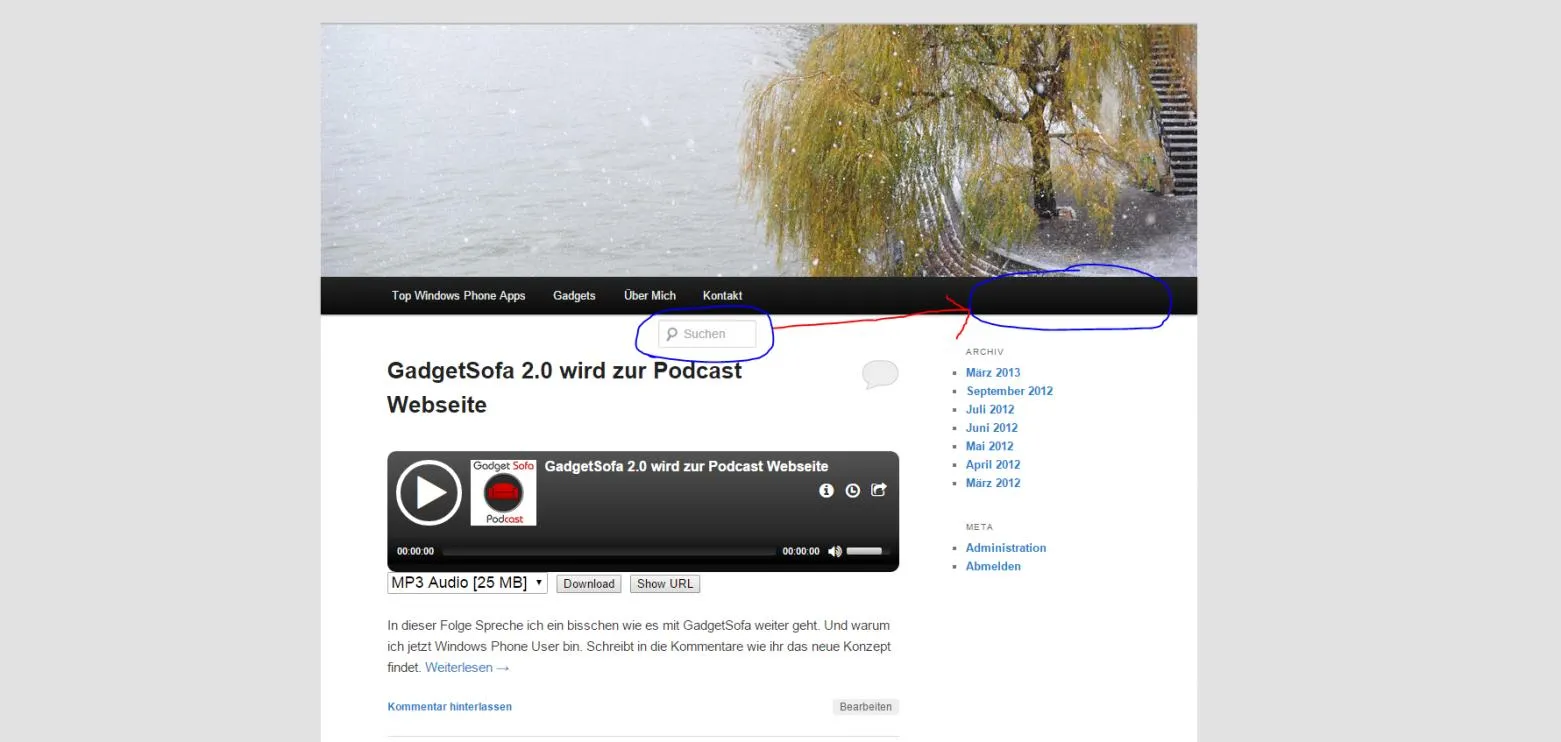The image size is (1561, 742).
Task: Show chapters via clock icon in player
Action: [853, 490]
